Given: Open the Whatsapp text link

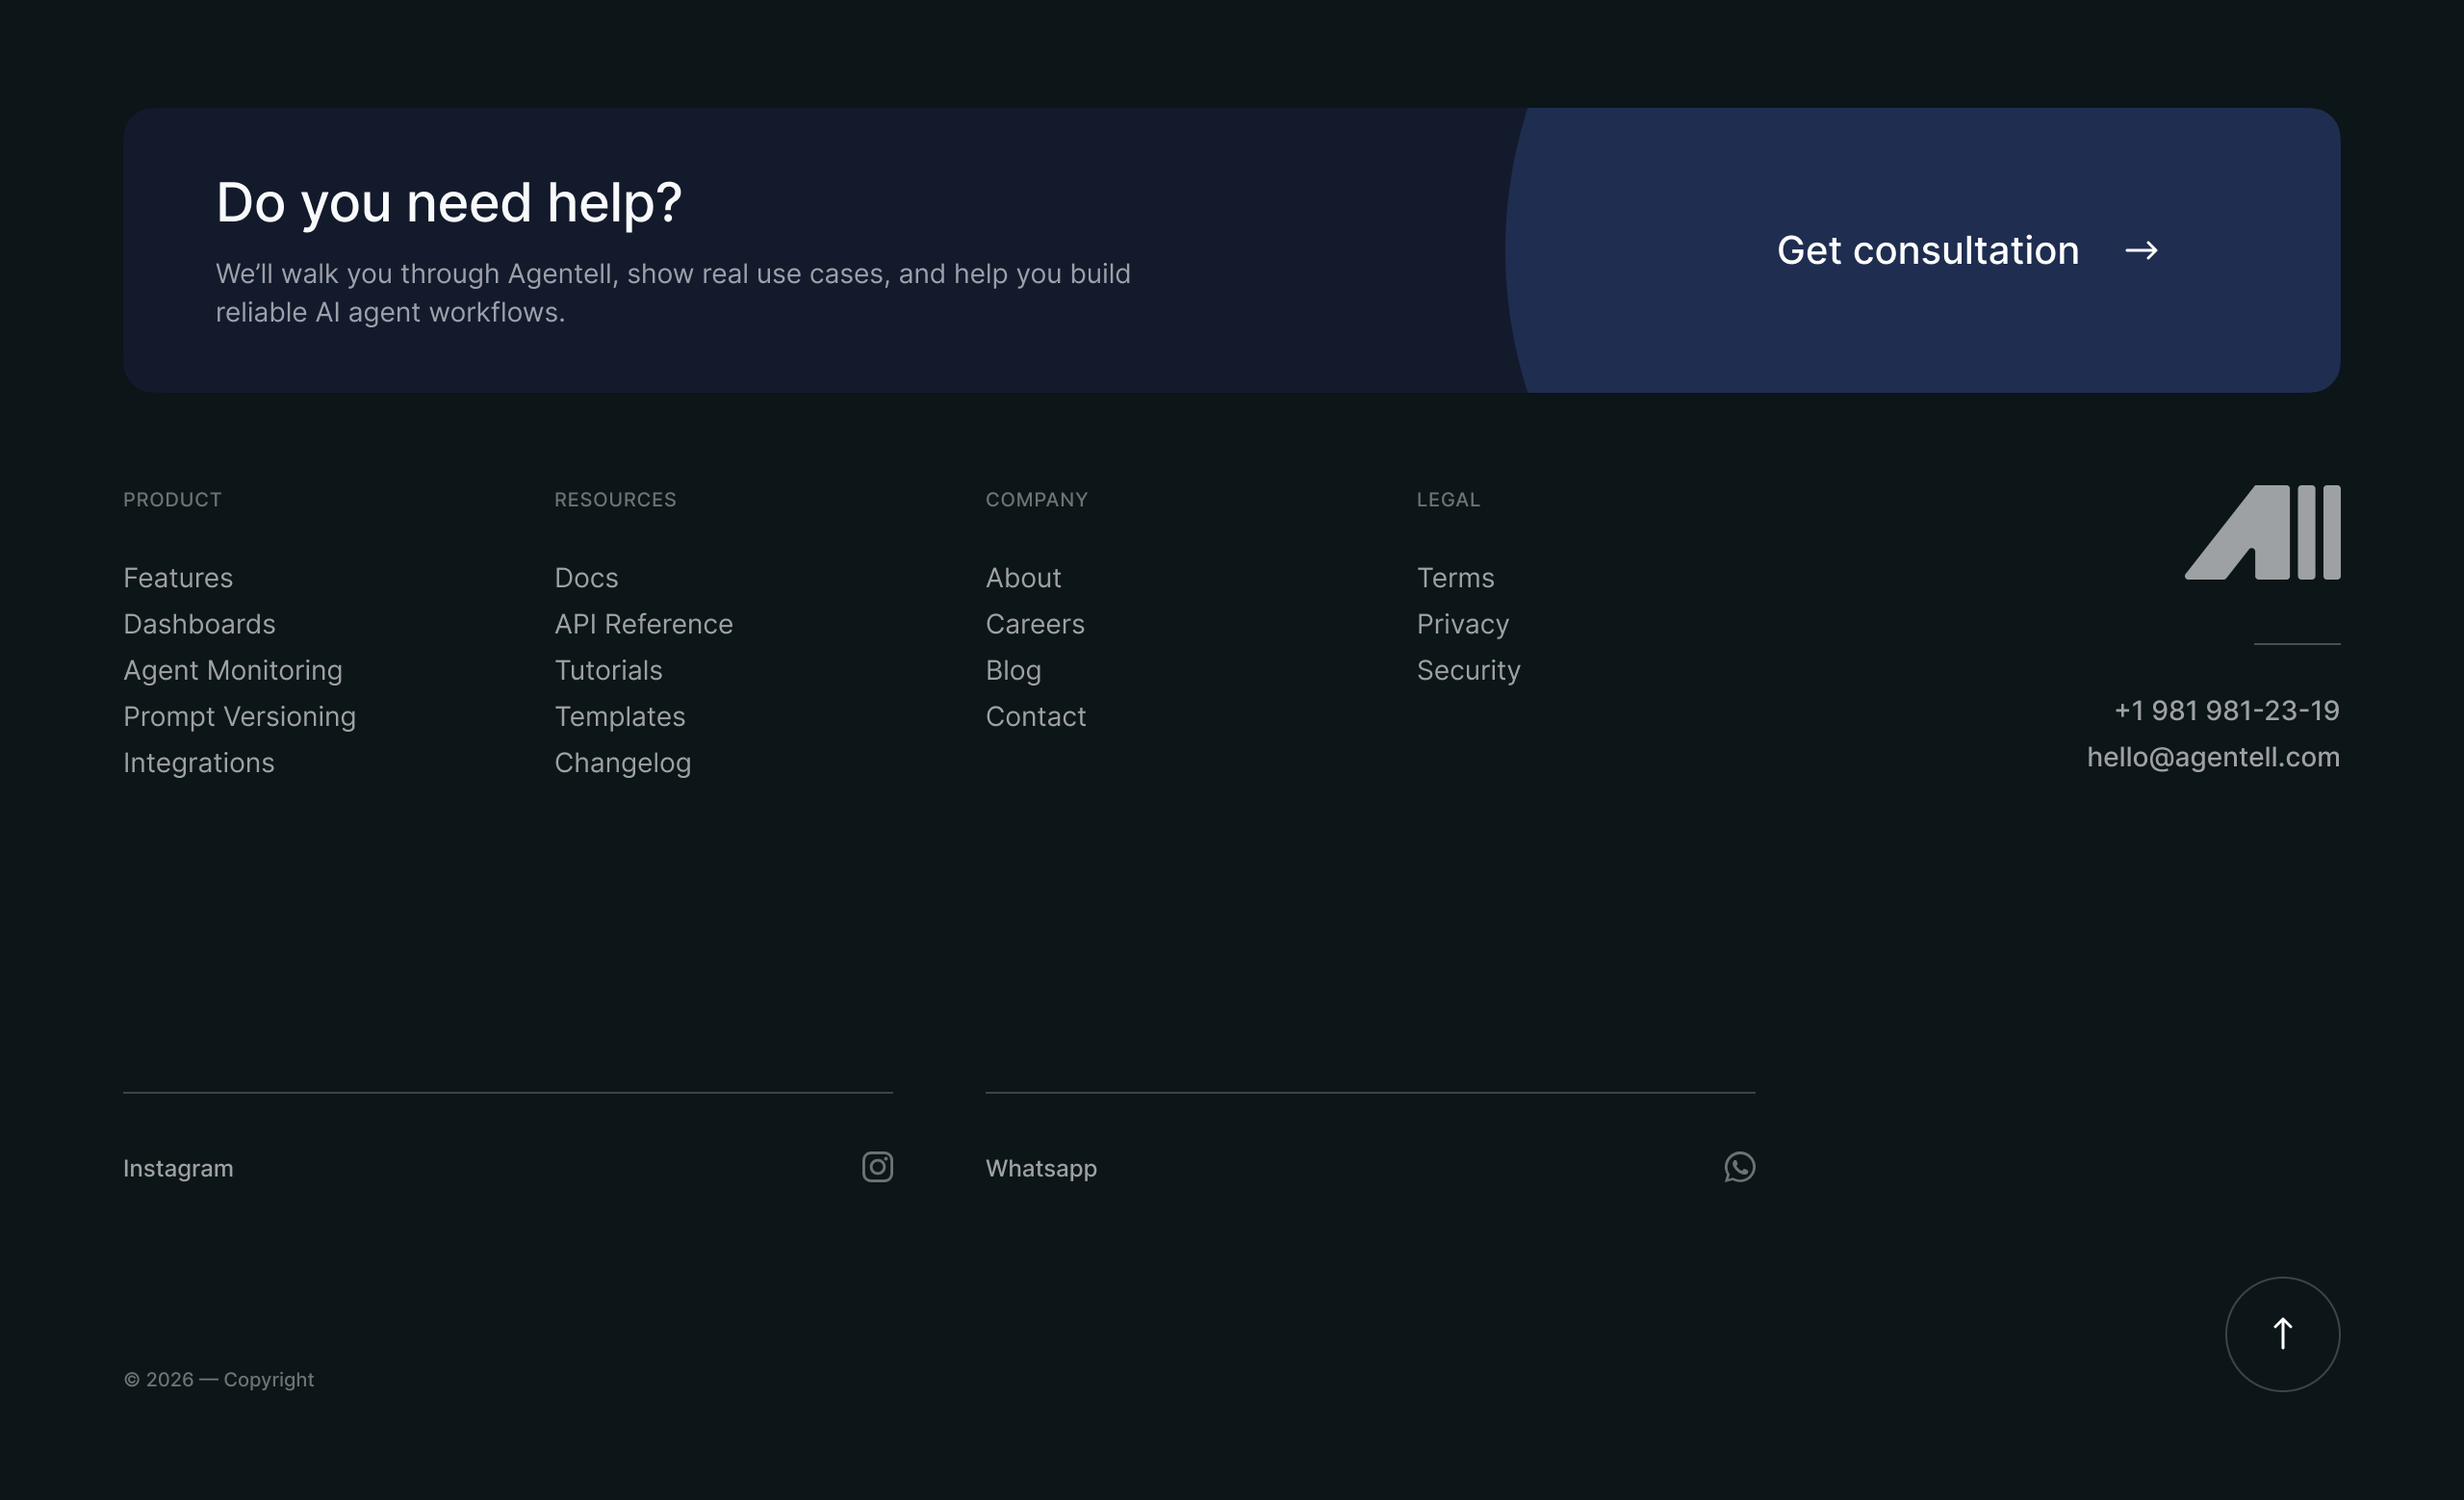Looking at the screenshot, I should 1040,1168.
